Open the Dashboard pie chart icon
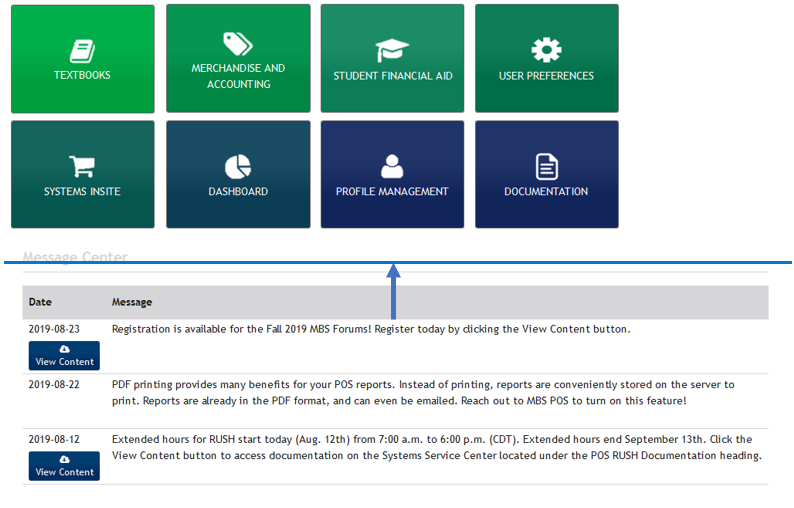Screen dimensions: 794x508 click(238, 166)
